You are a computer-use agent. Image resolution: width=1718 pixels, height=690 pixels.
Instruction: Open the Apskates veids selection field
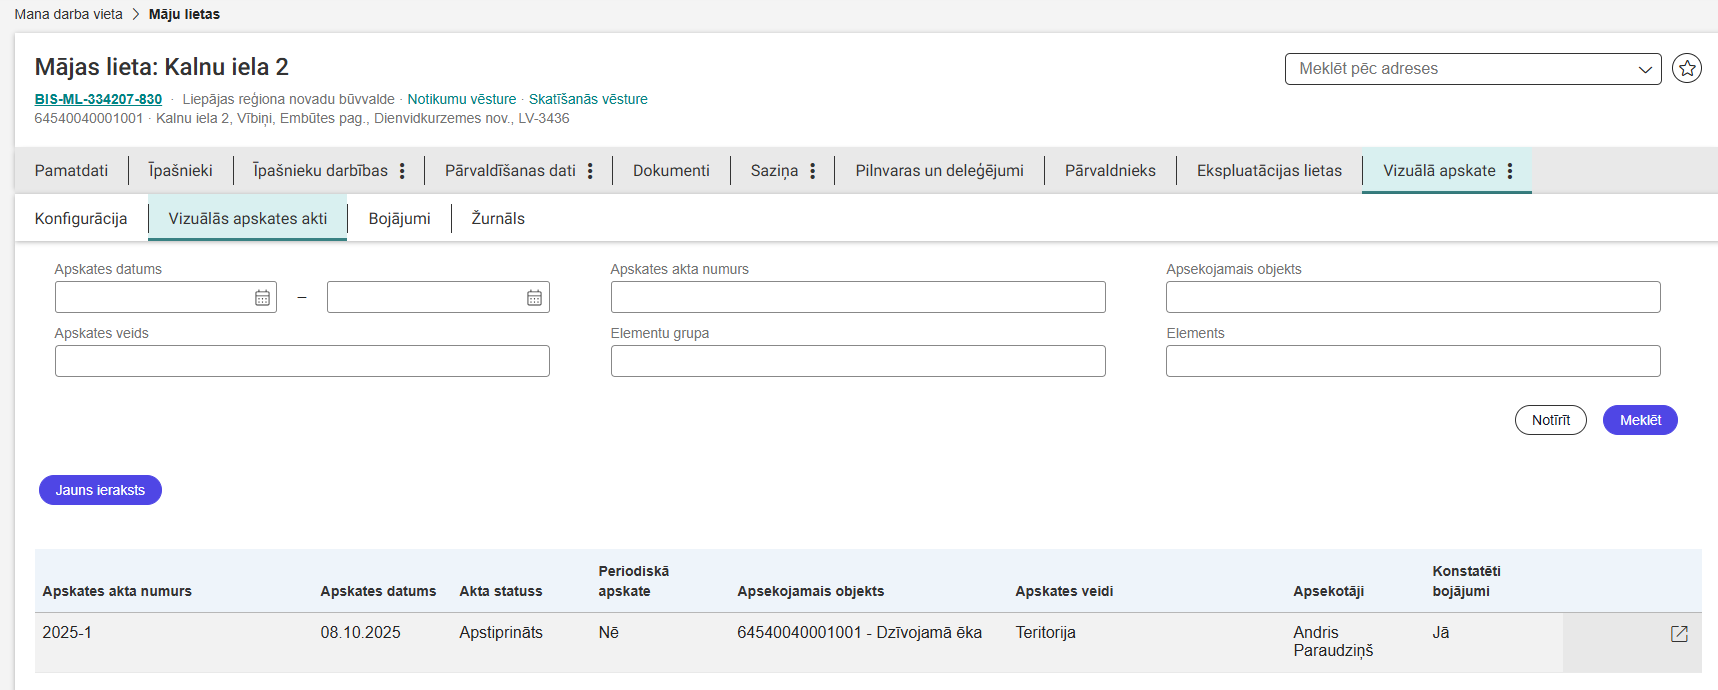301,361
